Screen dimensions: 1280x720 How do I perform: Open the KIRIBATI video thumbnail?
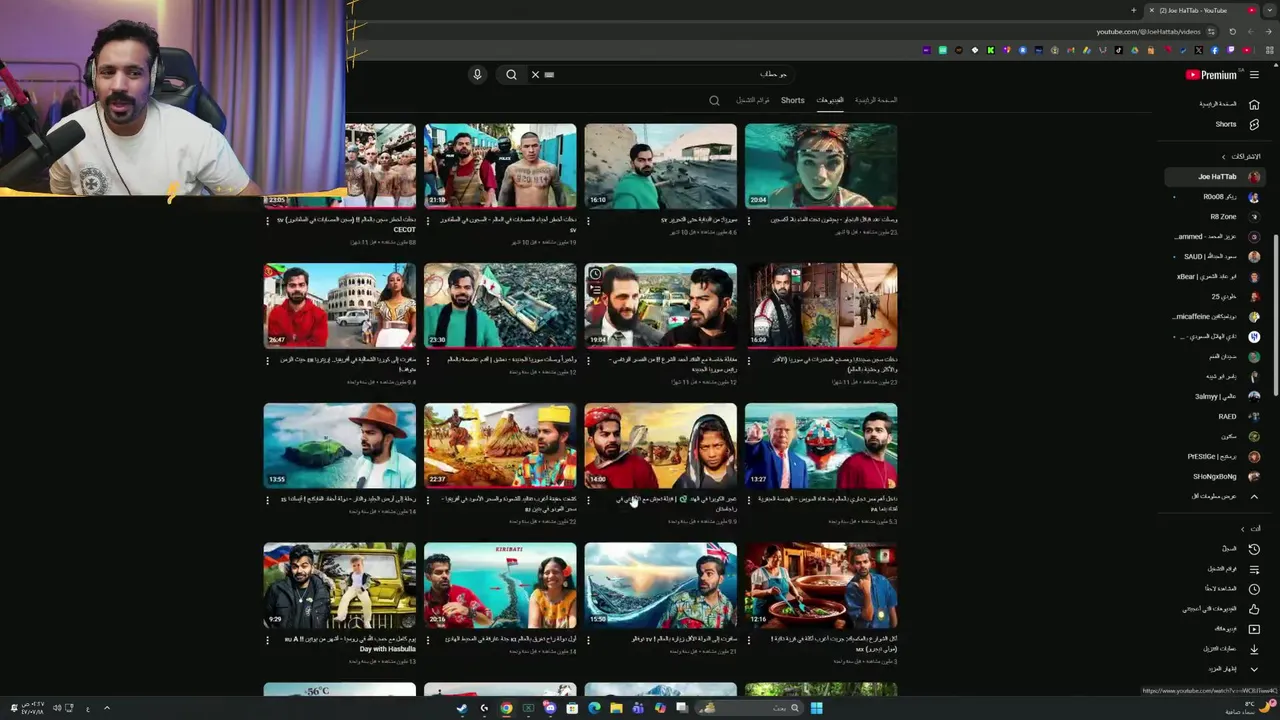500,586
